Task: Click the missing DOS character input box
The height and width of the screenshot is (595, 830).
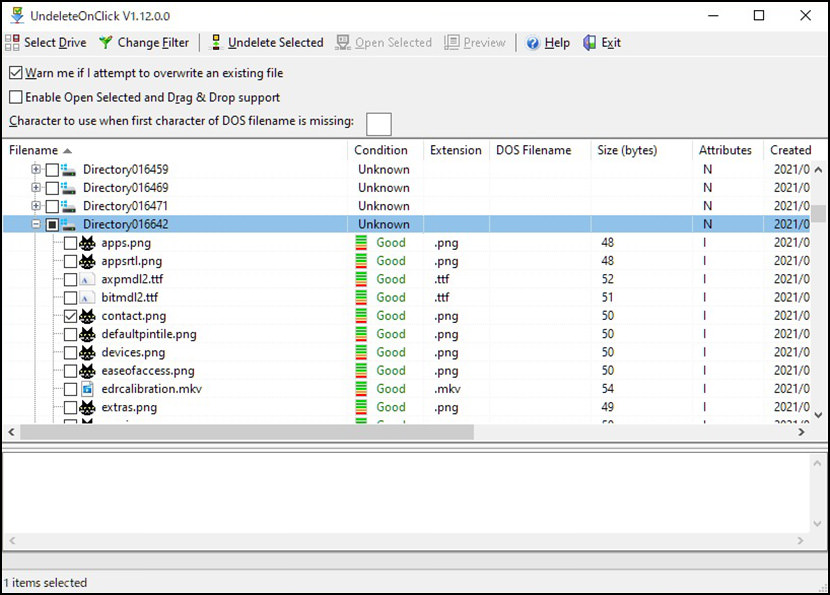Action: tap(379, 124)
